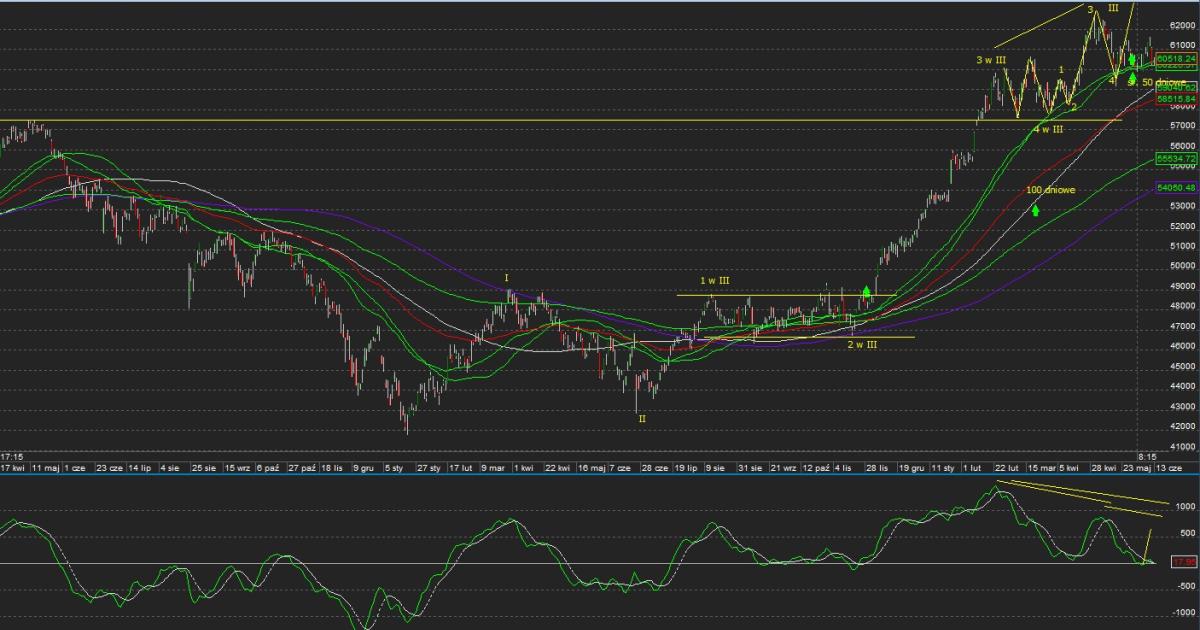Click the 8:15 time label near right edge

click(x=1146, y=456)
